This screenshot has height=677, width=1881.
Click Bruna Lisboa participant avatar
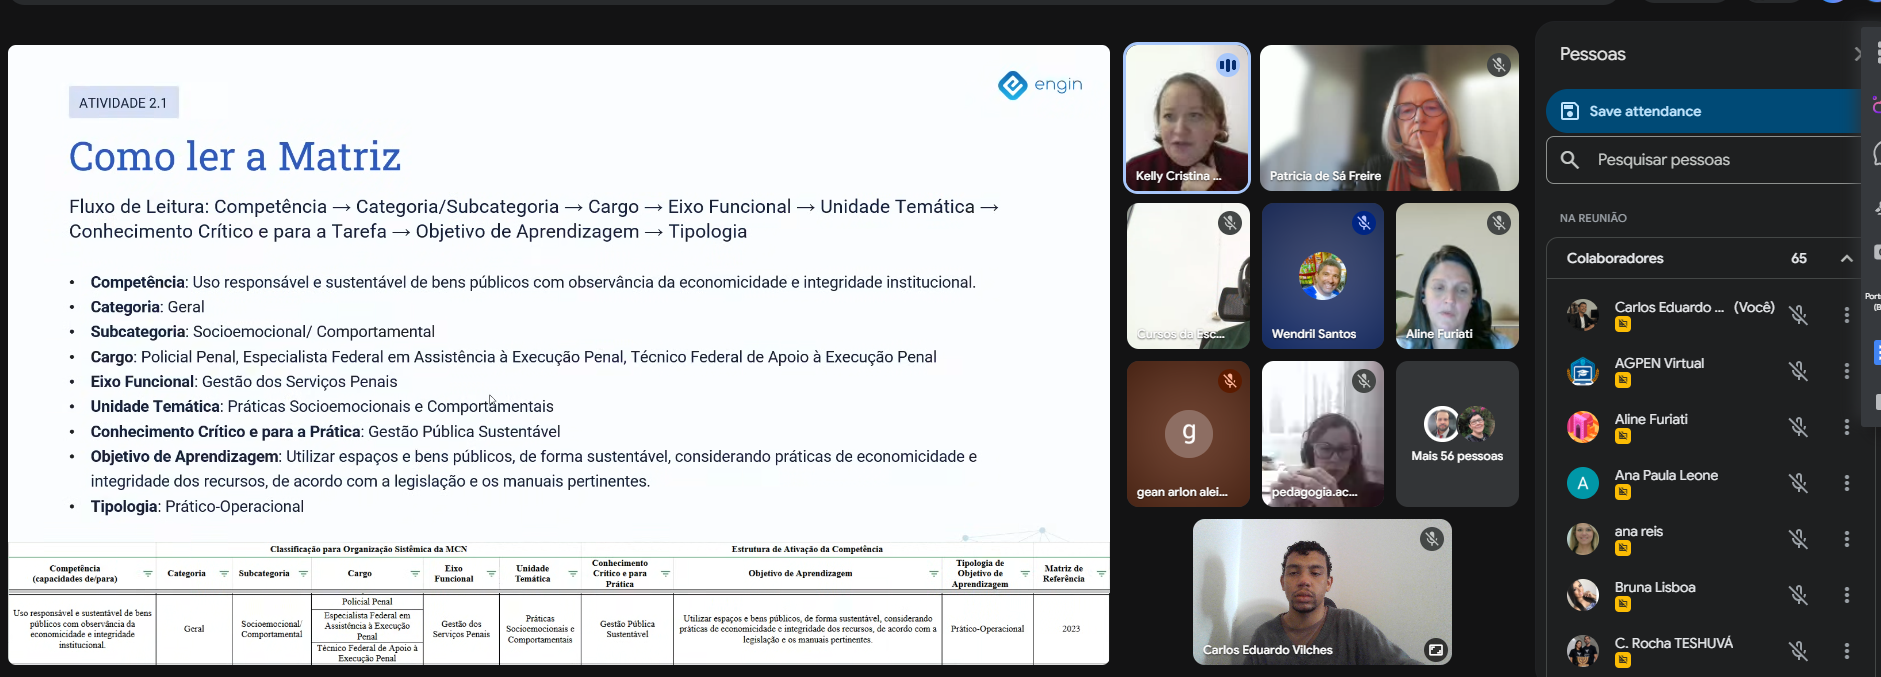coord(1582,596)
